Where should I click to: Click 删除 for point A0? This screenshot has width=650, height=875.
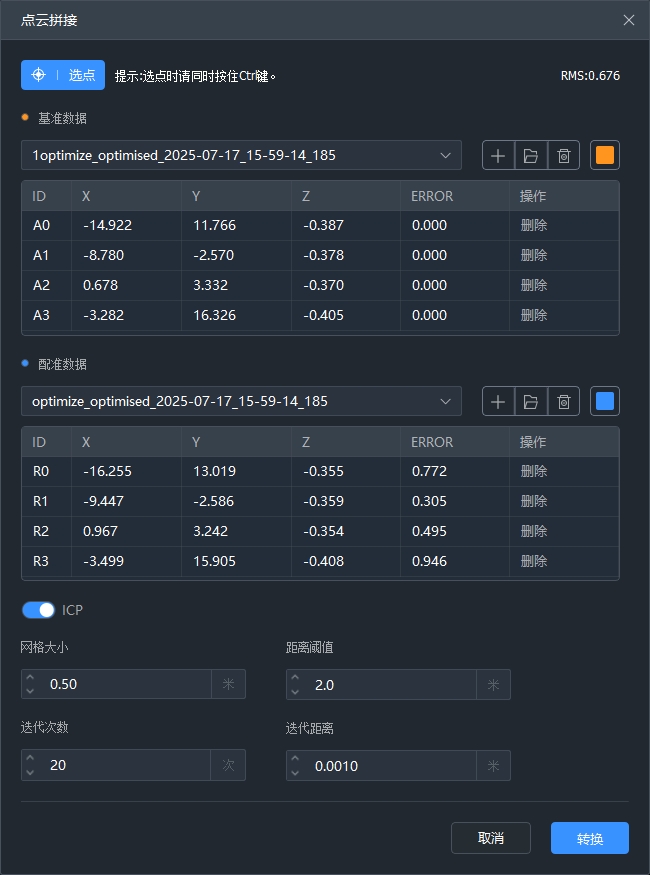pyautogui.click(x=534, y=226)
